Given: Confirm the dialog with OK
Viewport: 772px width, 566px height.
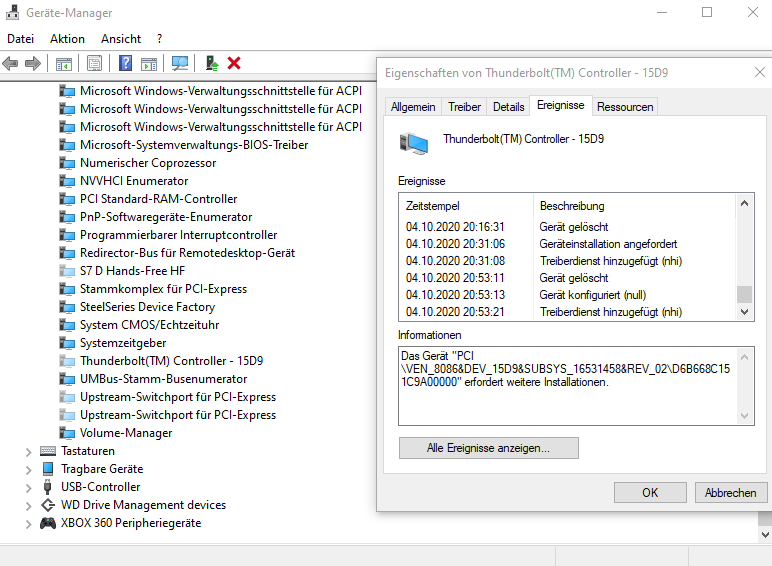Looking at the screenshot, I should point(650,493).
